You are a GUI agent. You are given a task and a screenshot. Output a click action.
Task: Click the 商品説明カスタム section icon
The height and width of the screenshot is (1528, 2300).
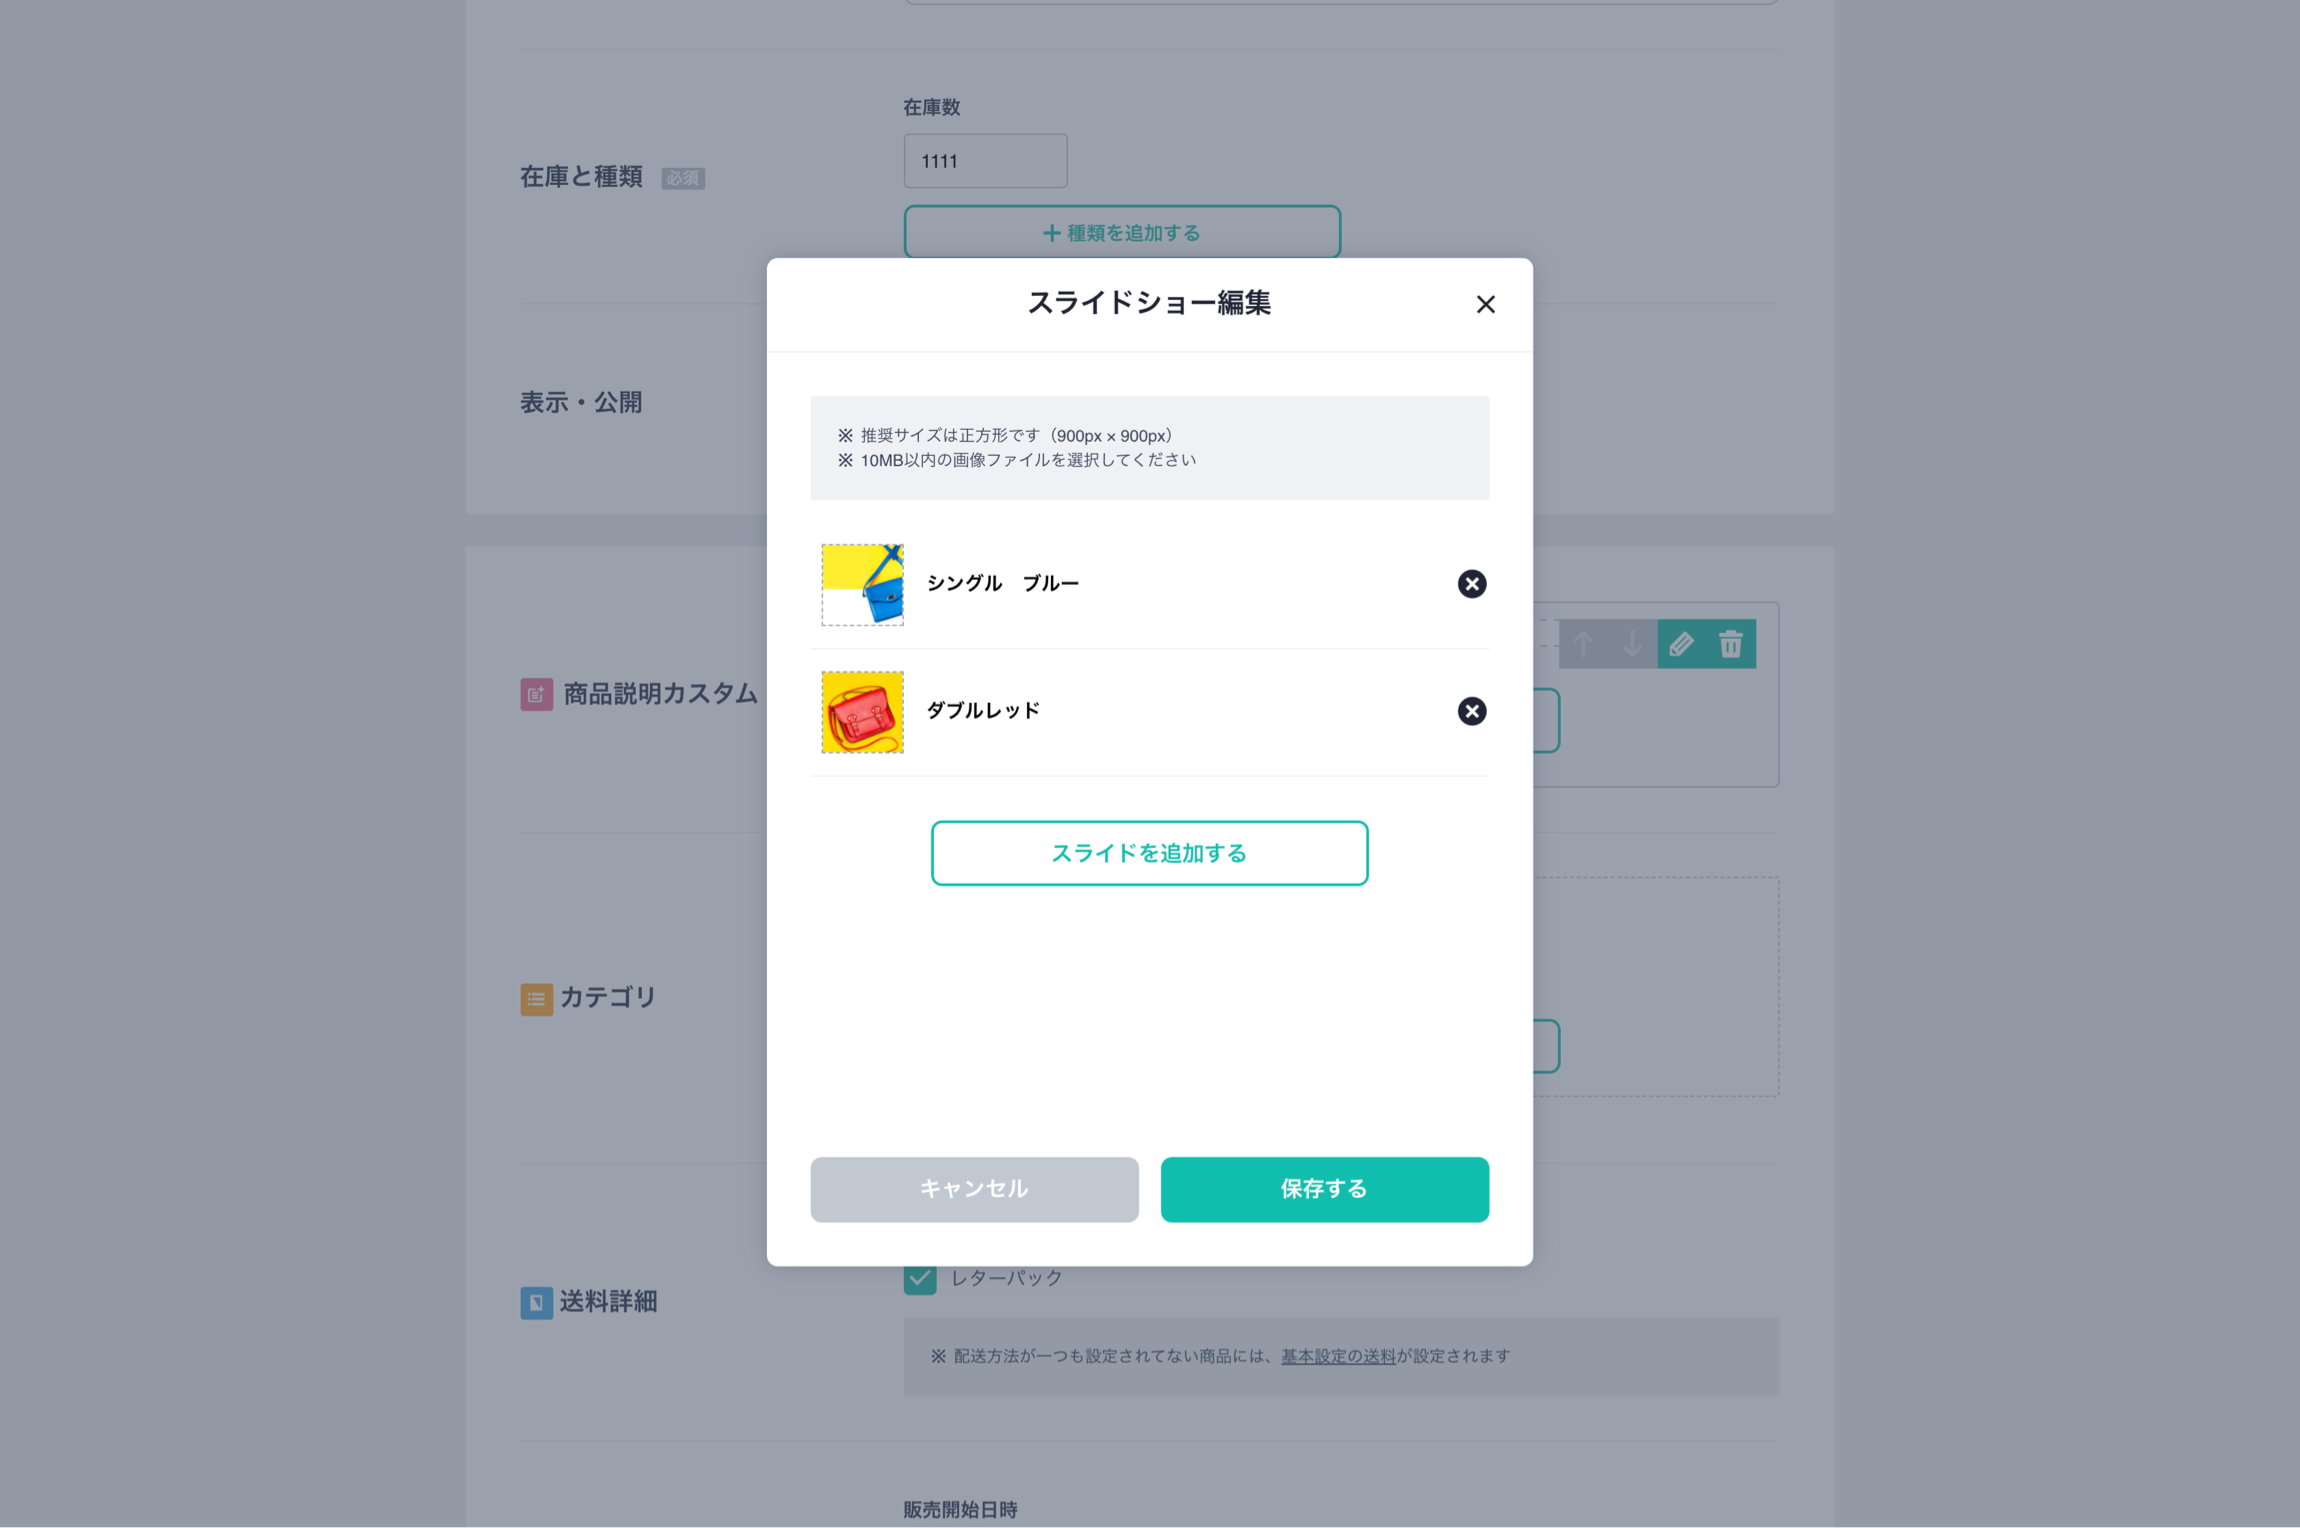coord(536,694)
